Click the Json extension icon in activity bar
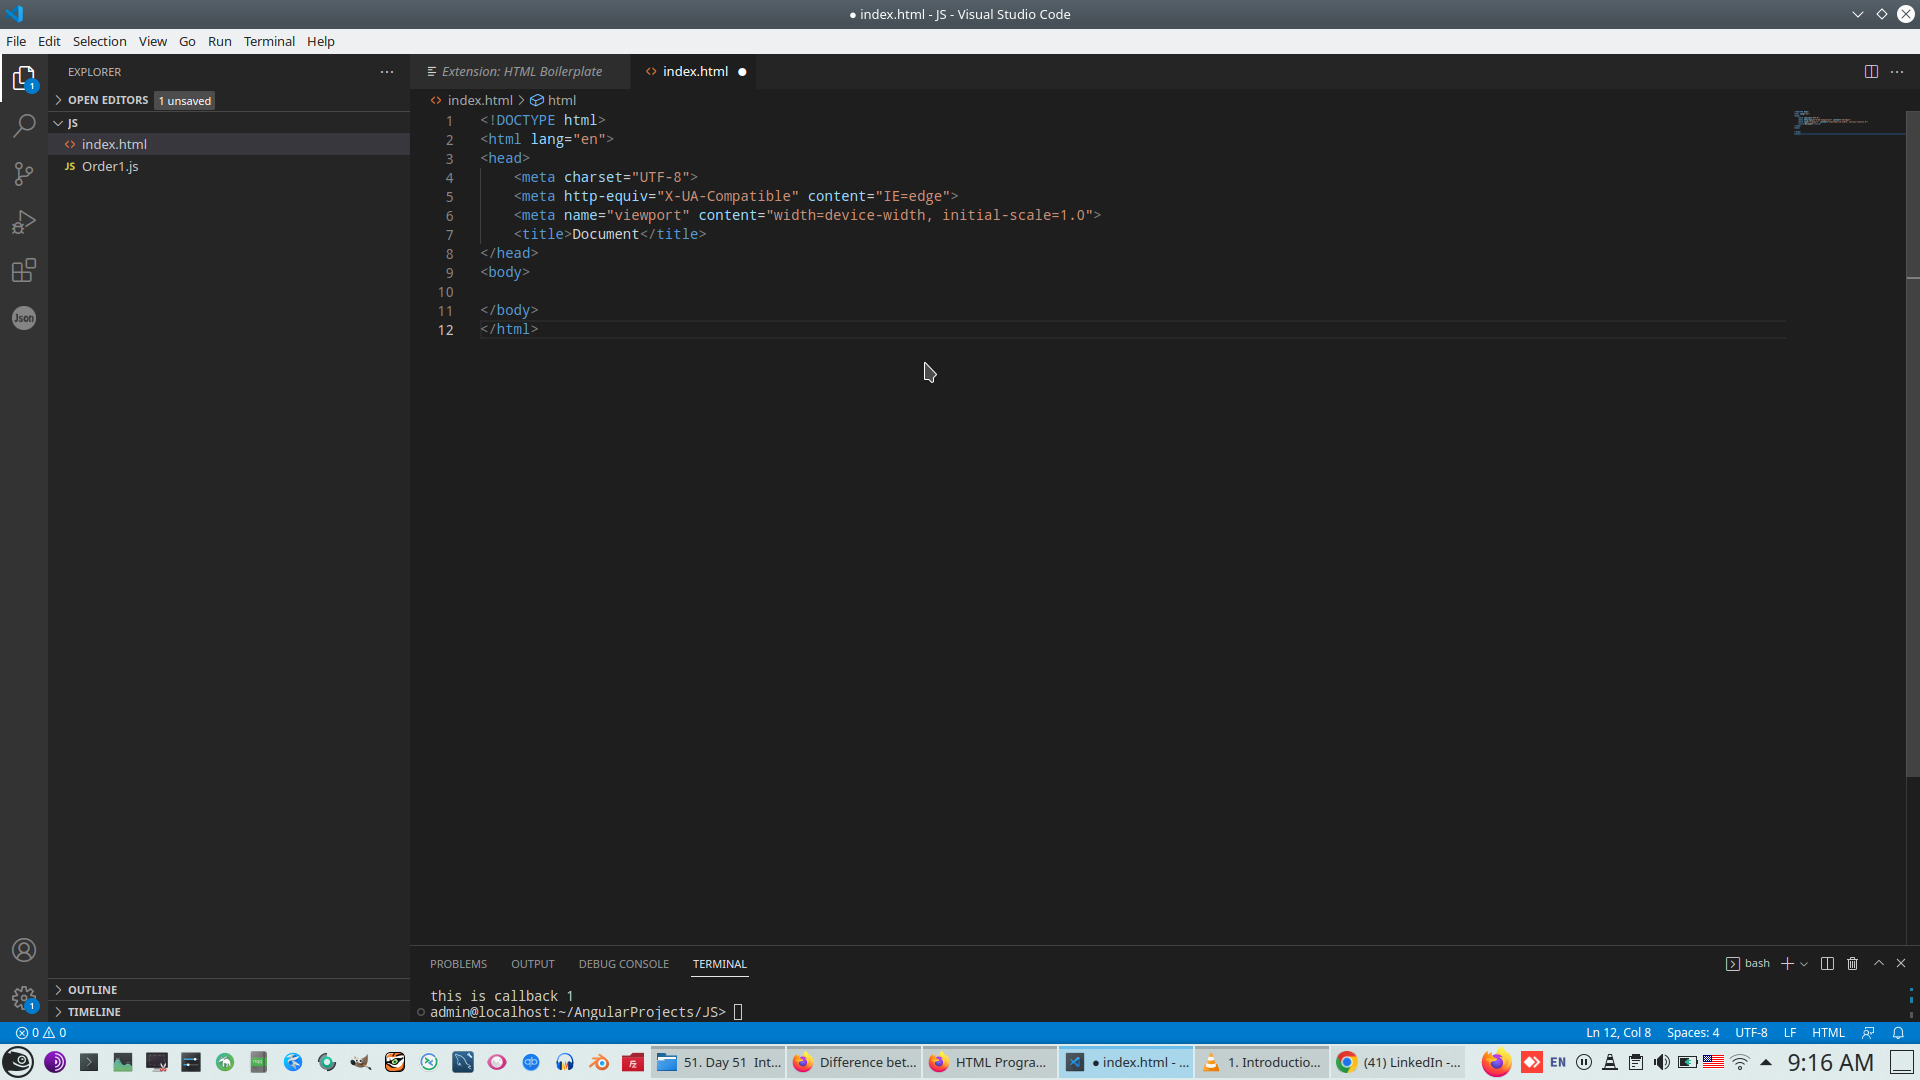The height and width of the screenshot is (1080, 1920). (24, 318)
